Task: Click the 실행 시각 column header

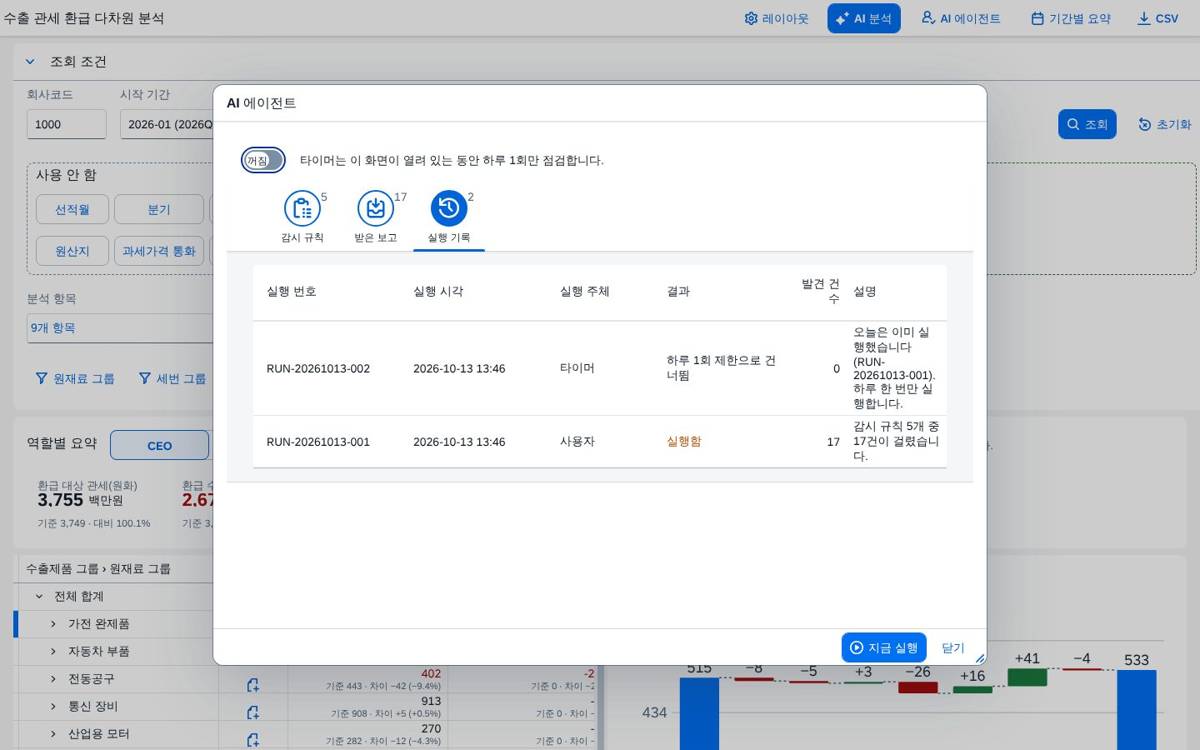Action: click(438, 291)
